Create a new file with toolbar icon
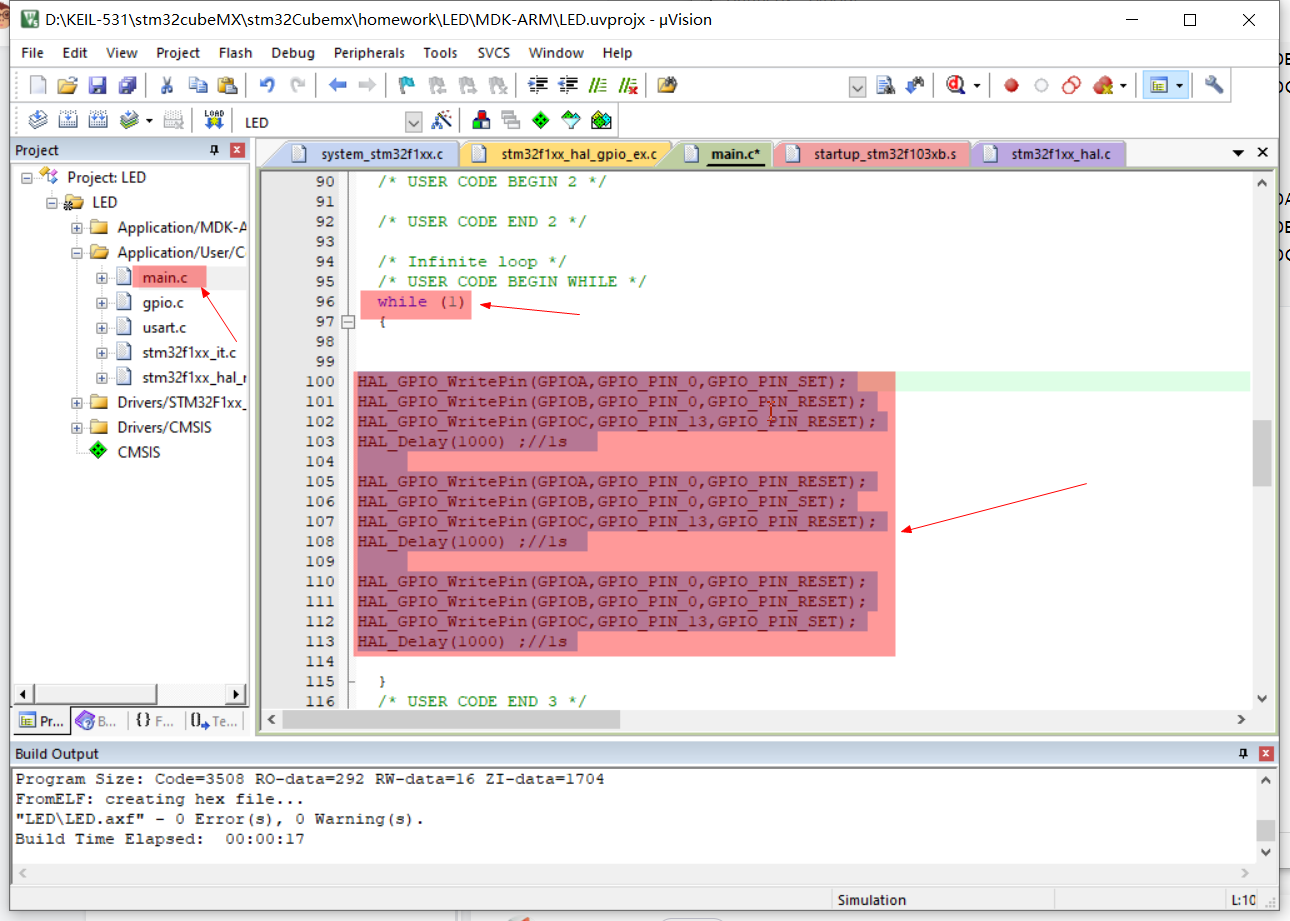1290x921 pixels. tap(38, 85)
